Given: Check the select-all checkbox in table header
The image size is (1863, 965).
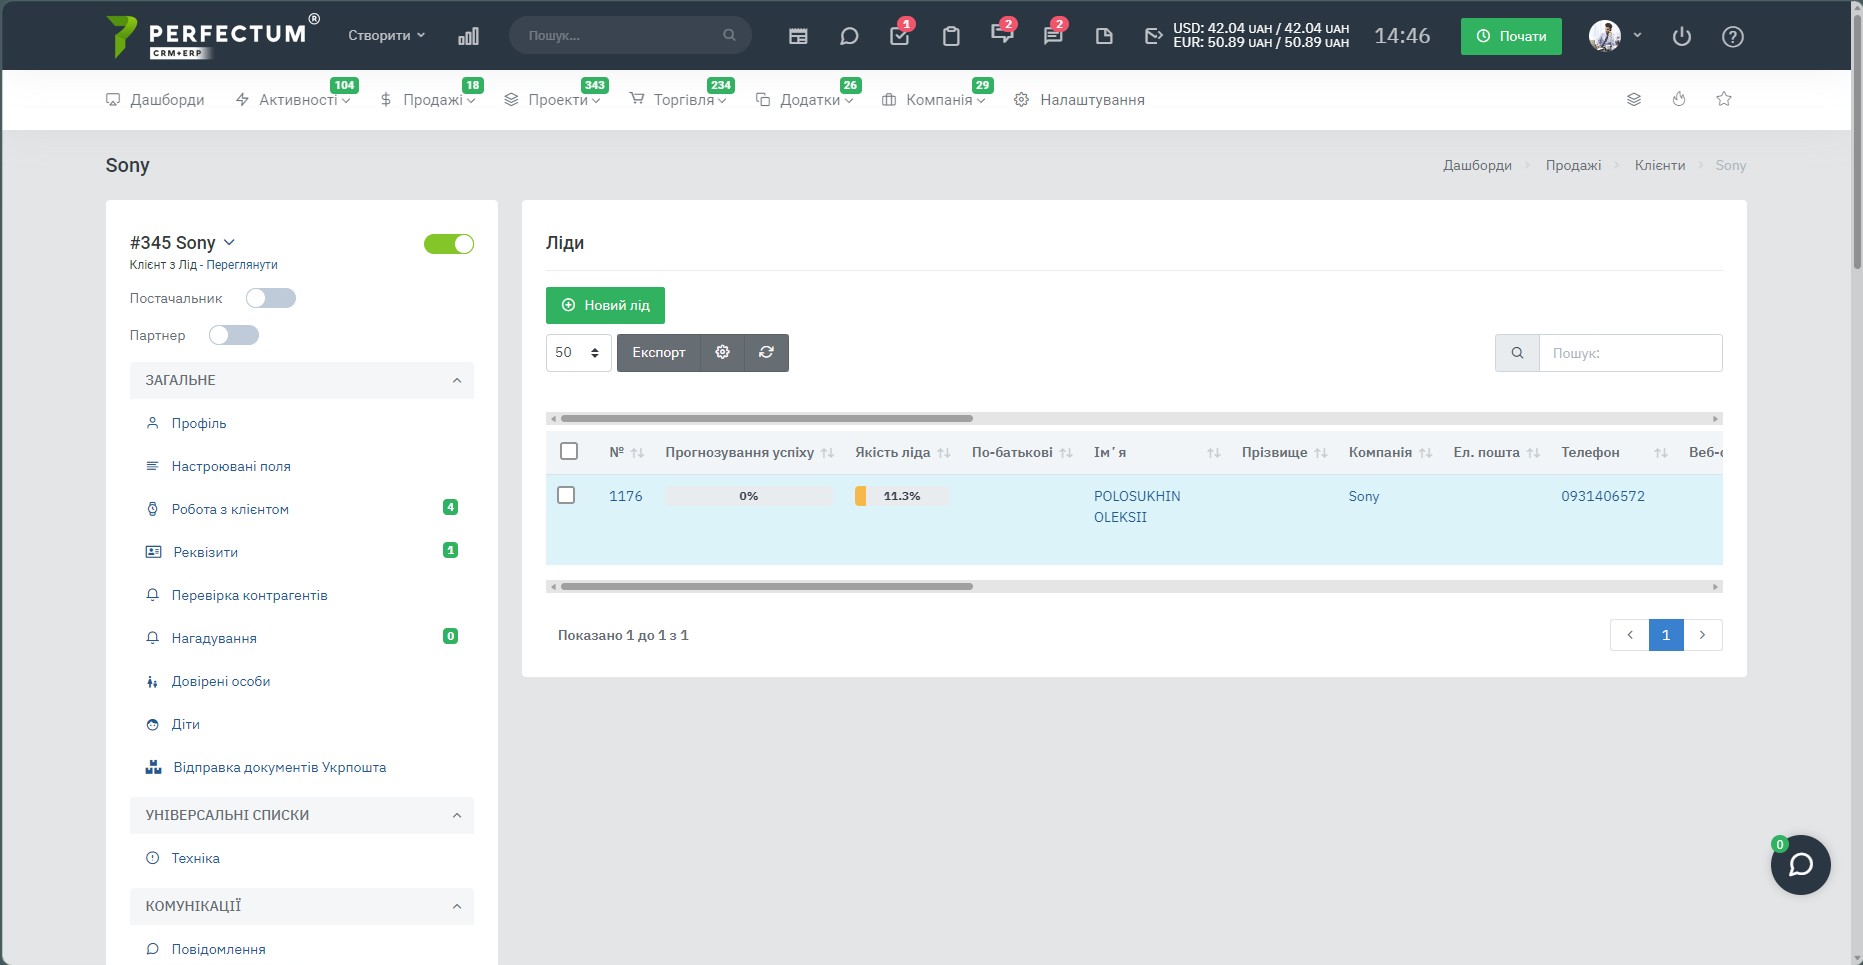Looking at the screenshot, I should click(x=569, y=451).
